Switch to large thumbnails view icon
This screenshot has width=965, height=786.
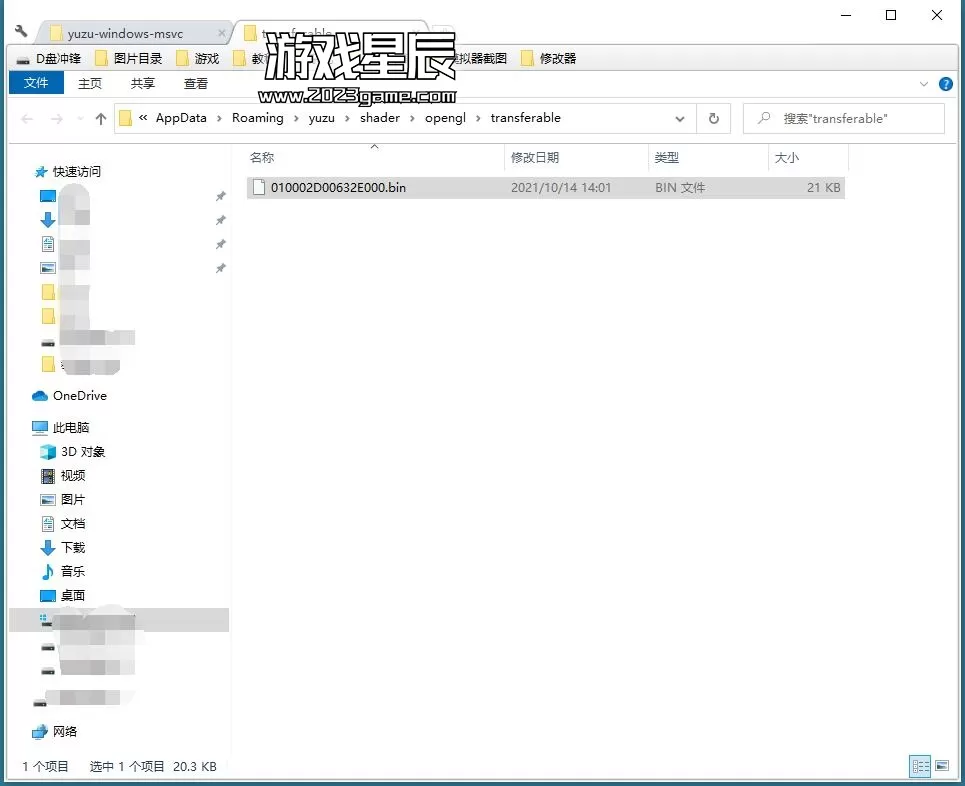tap(941, 766)
